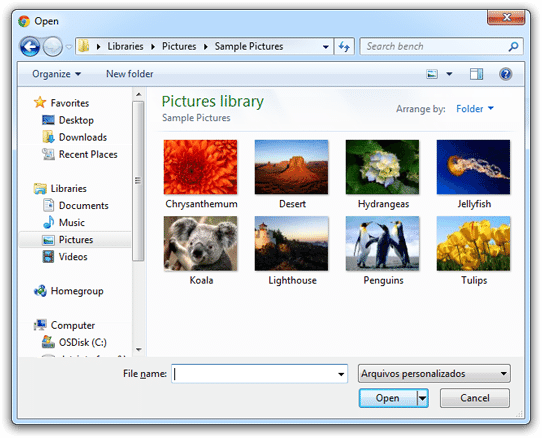Screen dimensions: 542x438
Task: Select Libraries in the address breadcrumb
Action: (125, 46)
